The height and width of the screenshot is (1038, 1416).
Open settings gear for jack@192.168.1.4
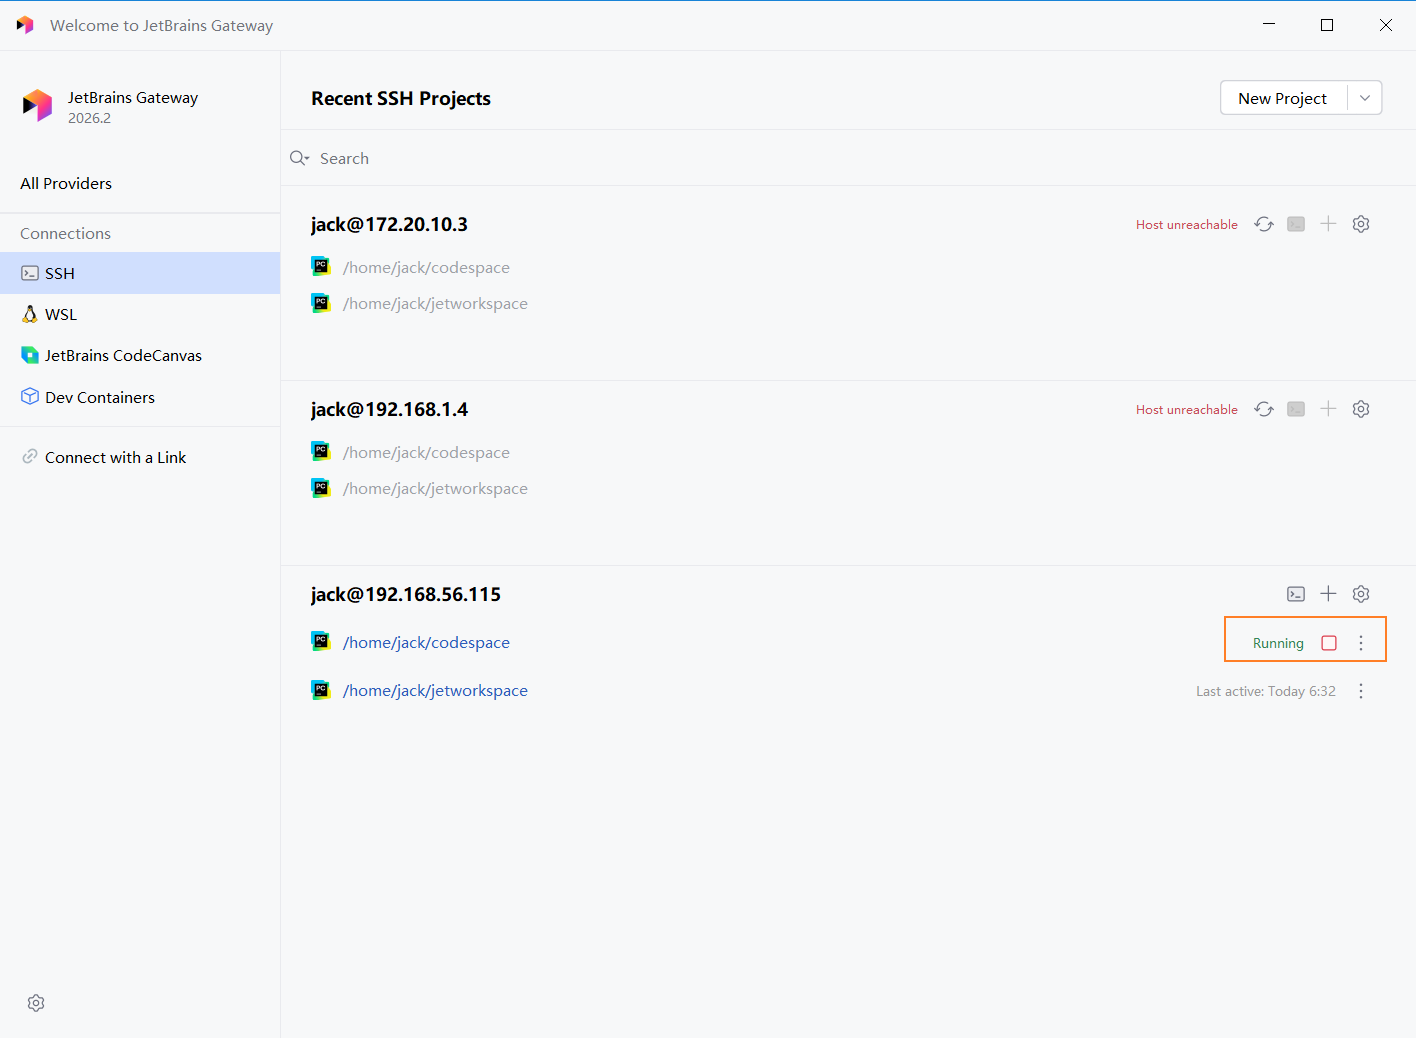[1361, 409]
